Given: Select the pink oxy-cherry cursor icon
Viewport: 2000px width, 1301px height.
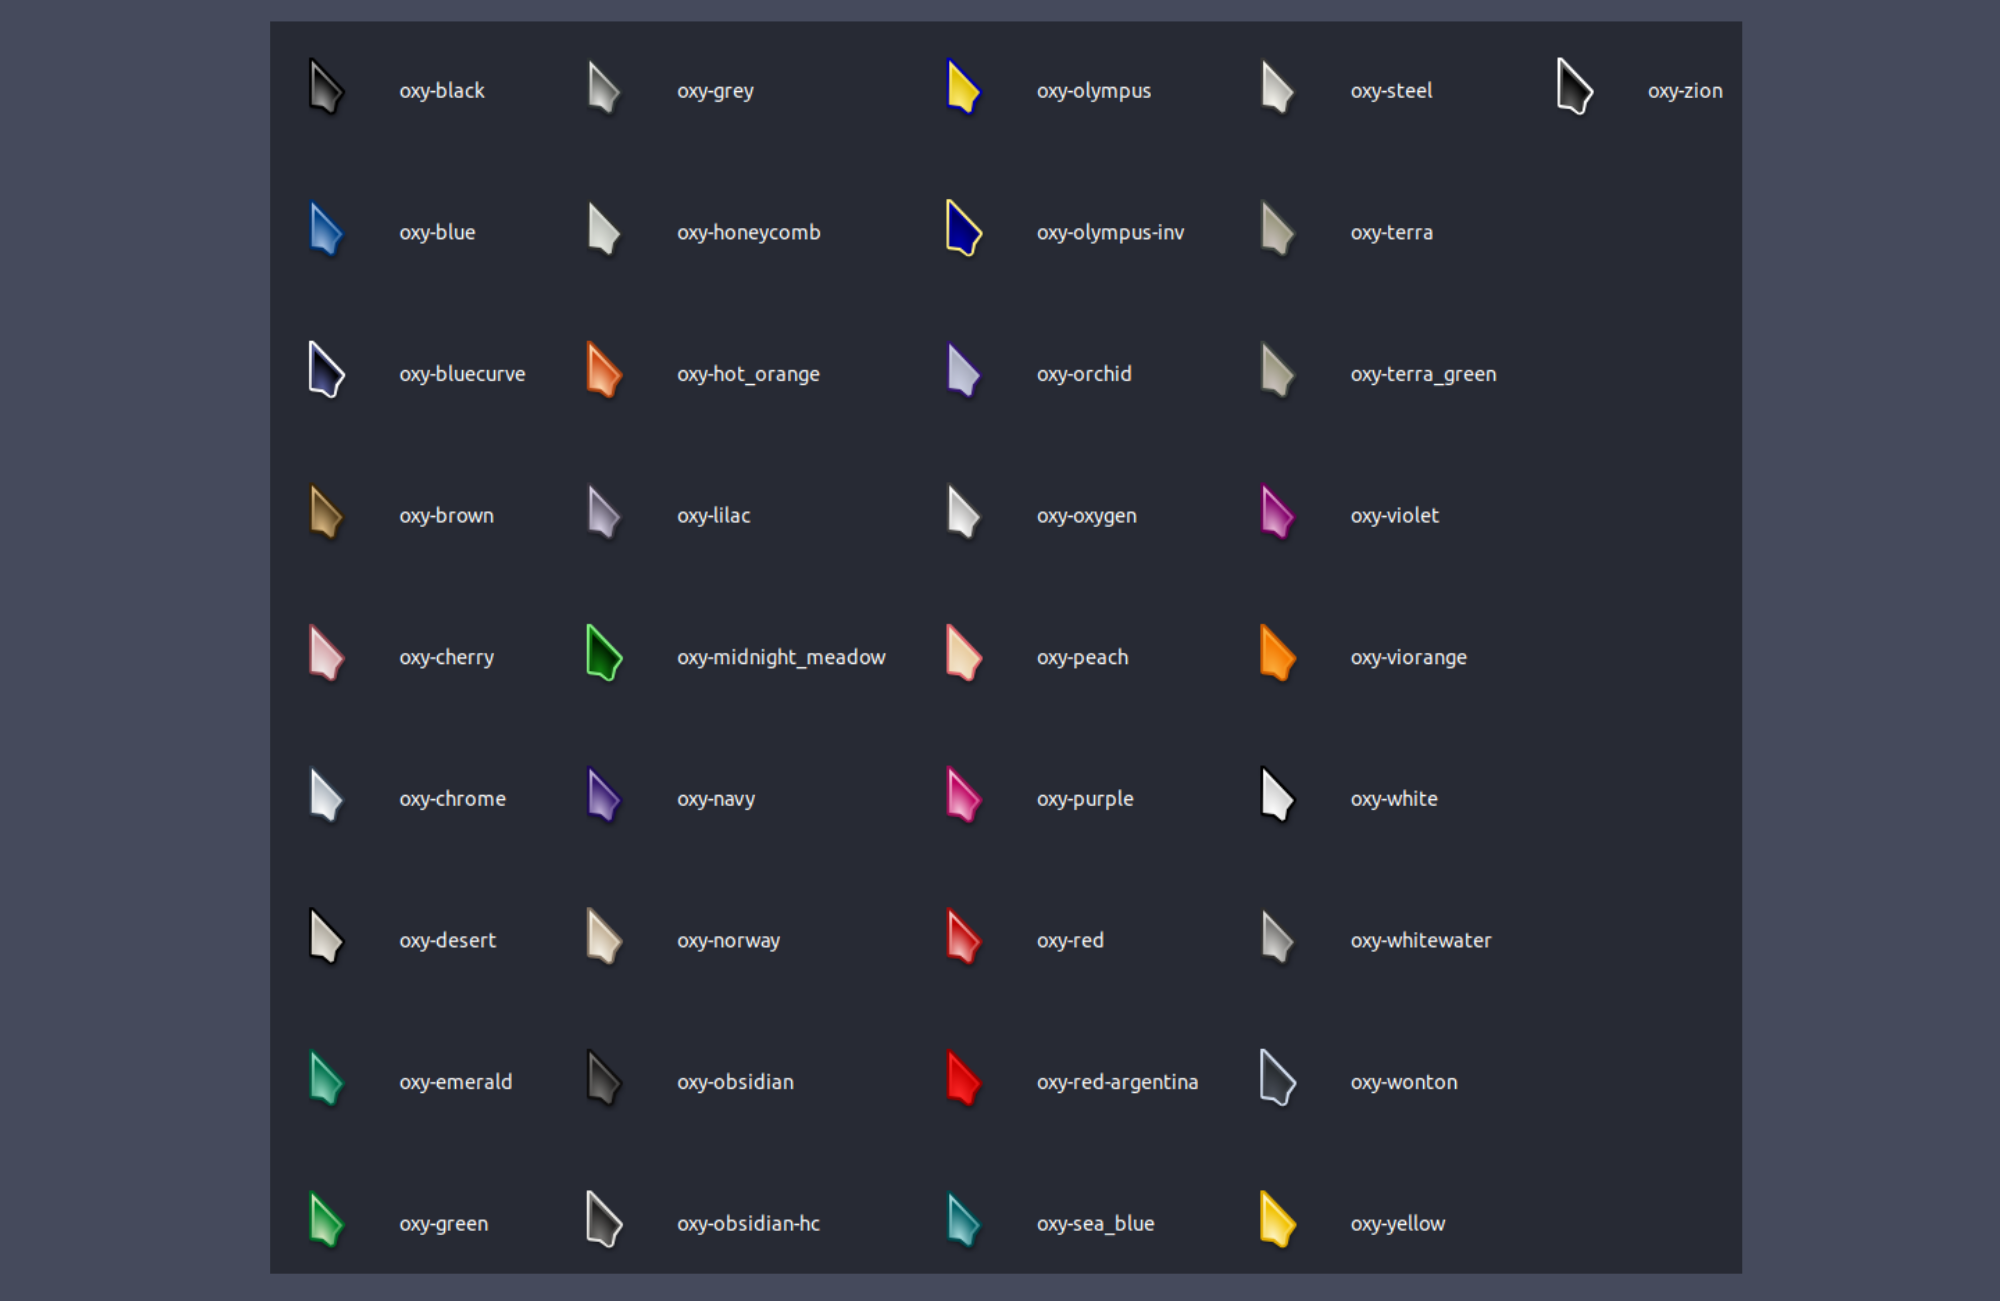Looking at the screenshot, I should [x=326, y=654].
